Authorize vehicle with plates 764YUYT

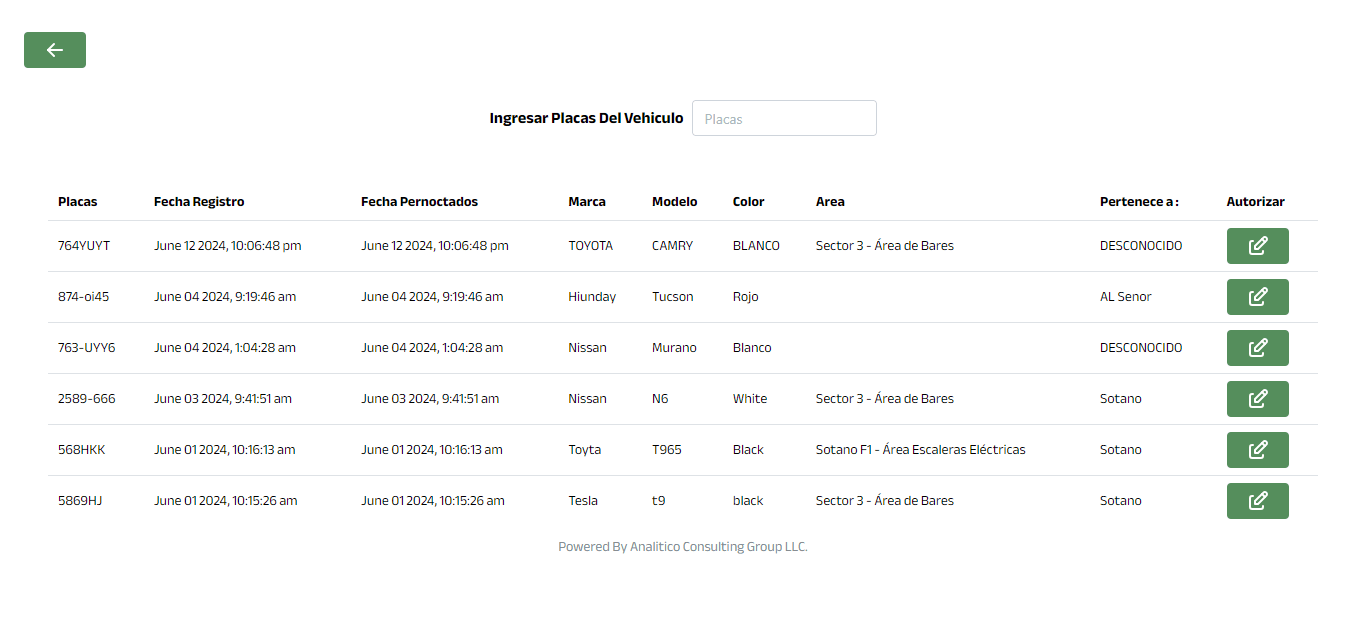pos(1257,246)
